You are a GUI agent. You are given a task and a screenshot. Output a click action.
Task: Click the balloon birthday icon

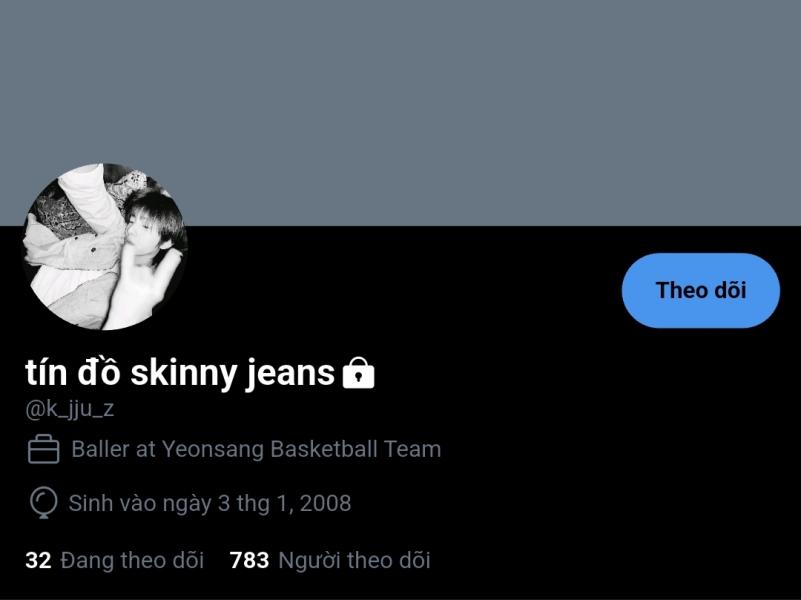(x=43, y=503)
